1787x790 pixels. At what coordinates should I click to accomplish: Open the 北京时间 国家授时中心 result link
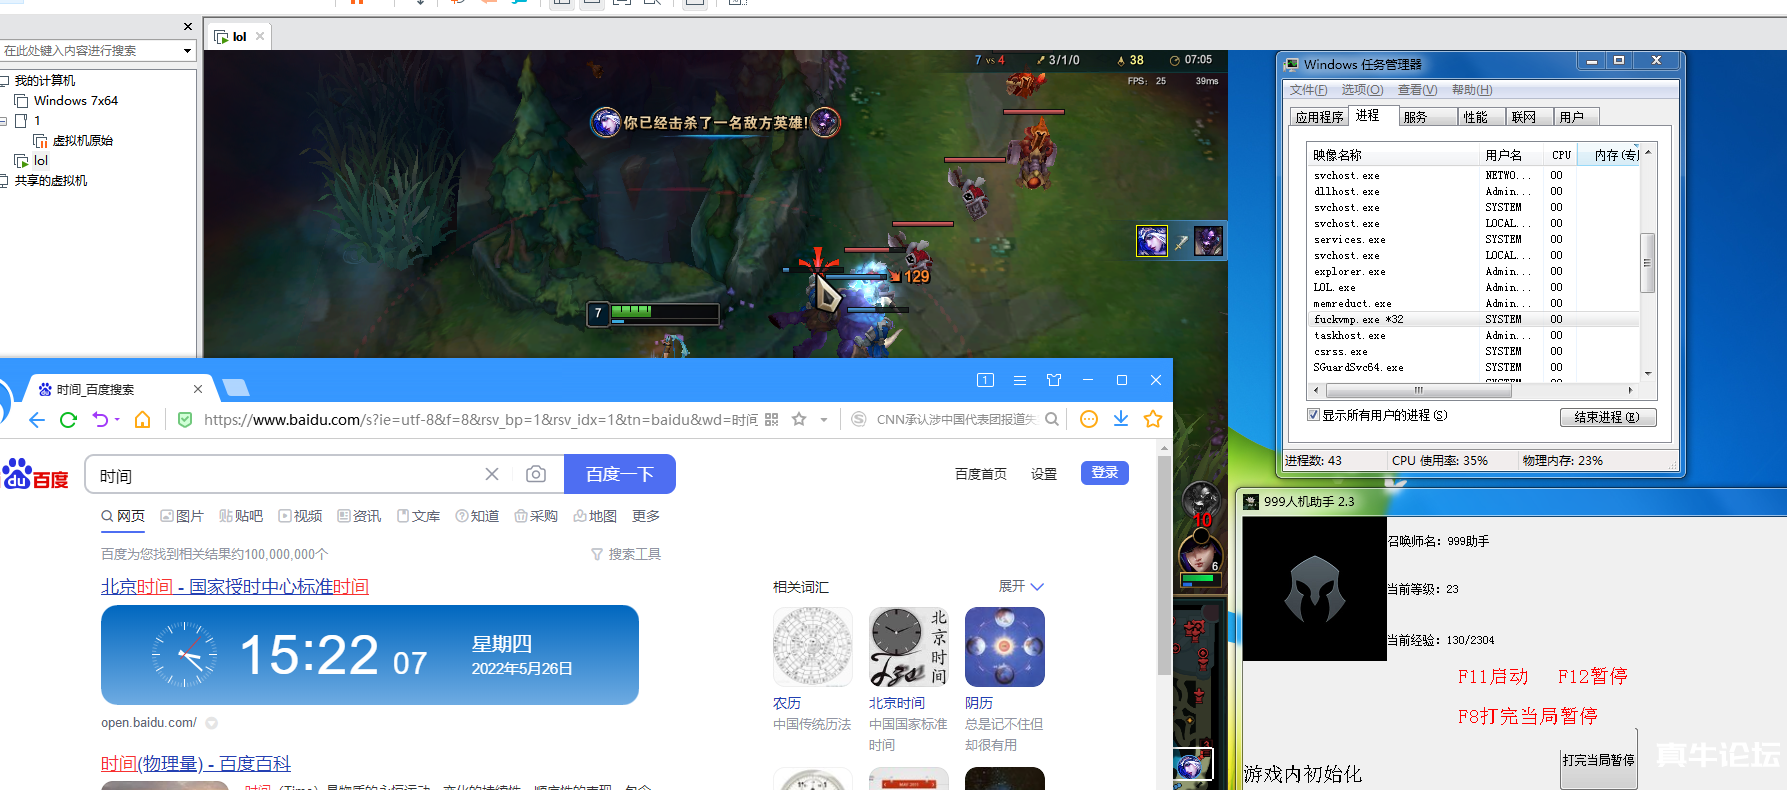tap(235, 587)
